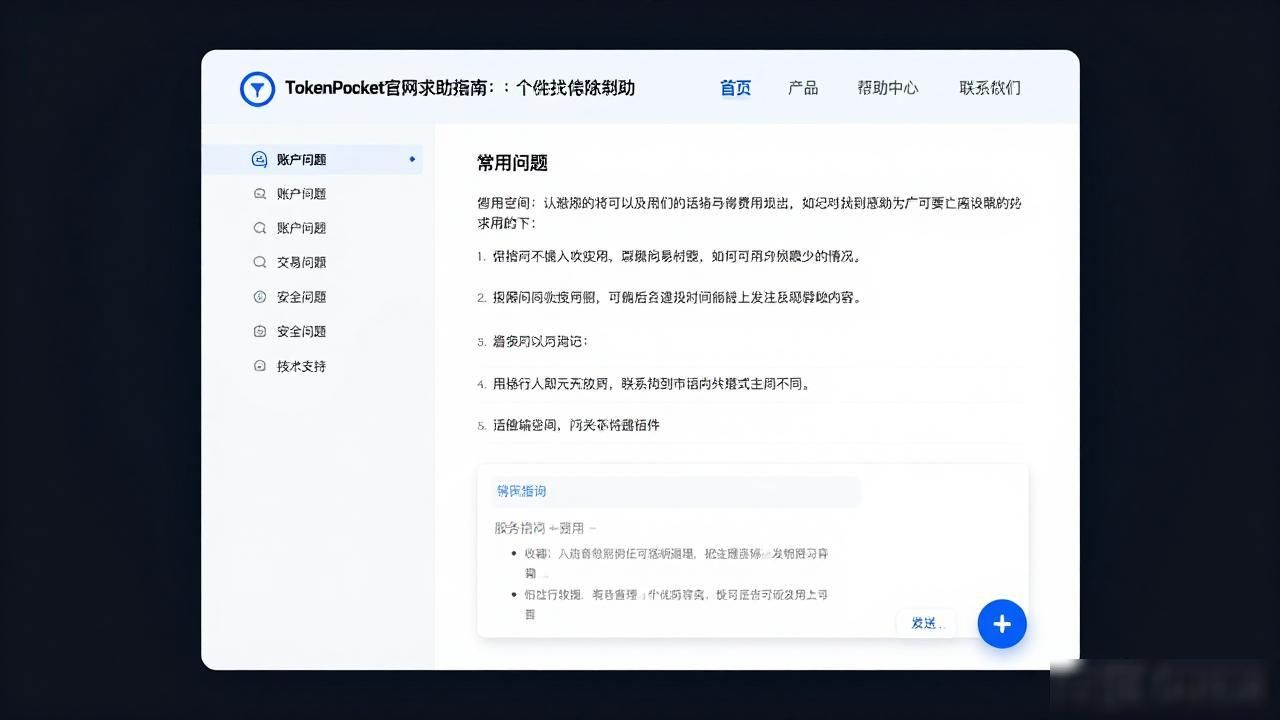Viewport: 1280px width, 720px height.
Task: Click the 常用问题 heading
Action: pos(512,163)
